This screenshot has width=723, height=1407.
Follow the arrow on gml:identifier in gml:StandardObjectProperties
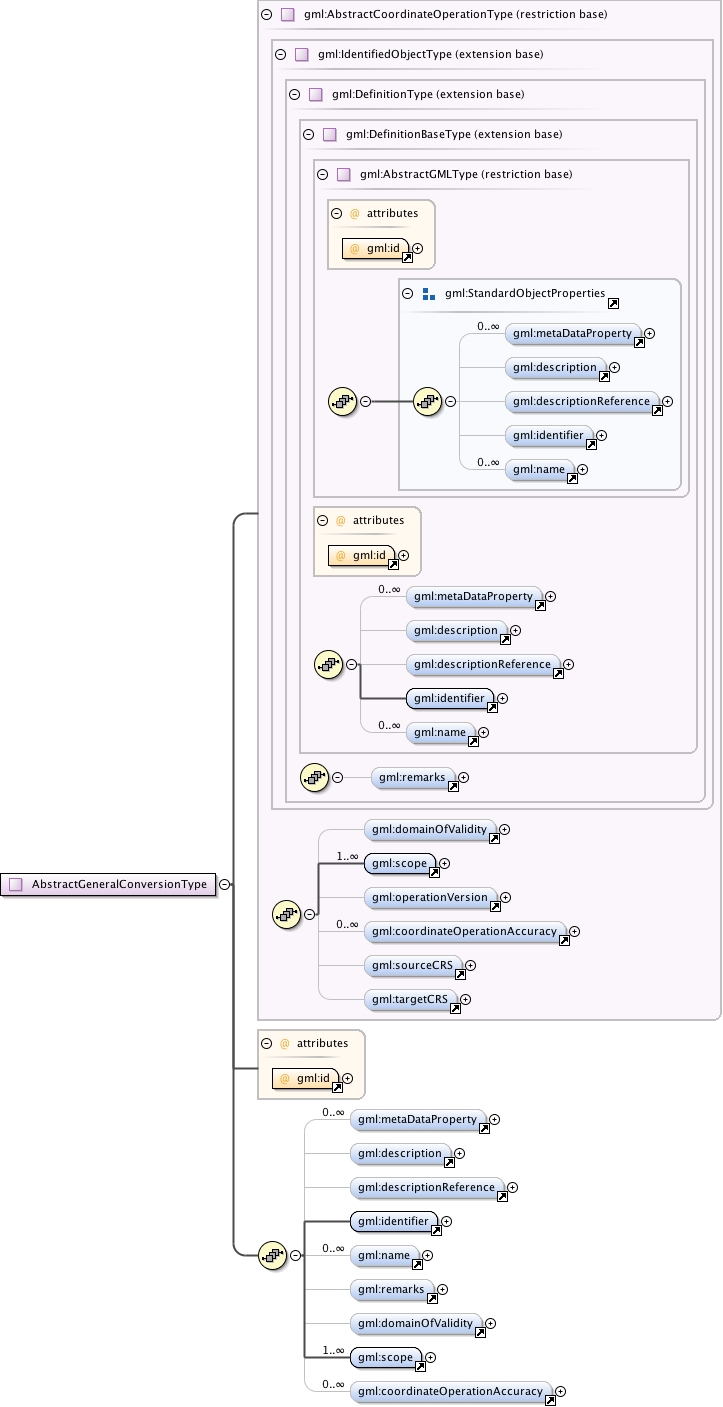591,445
